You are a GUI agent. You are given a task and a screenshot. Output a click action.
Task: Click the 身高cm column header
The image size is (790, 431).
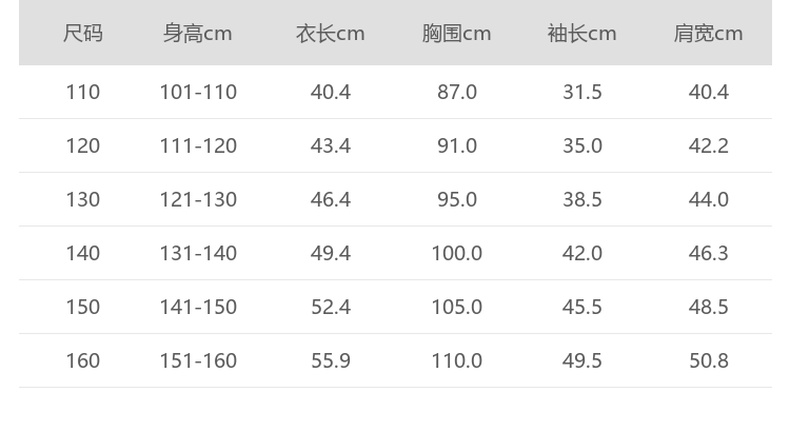click(x=198, y=34)
